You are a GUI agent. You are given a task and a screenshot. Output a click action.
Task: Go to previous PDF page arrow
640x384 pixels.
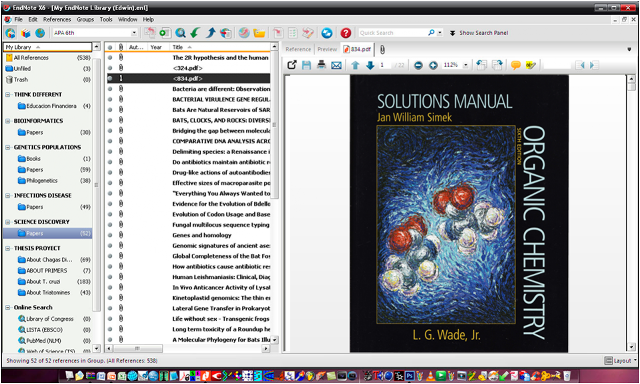tap(355, 65)
